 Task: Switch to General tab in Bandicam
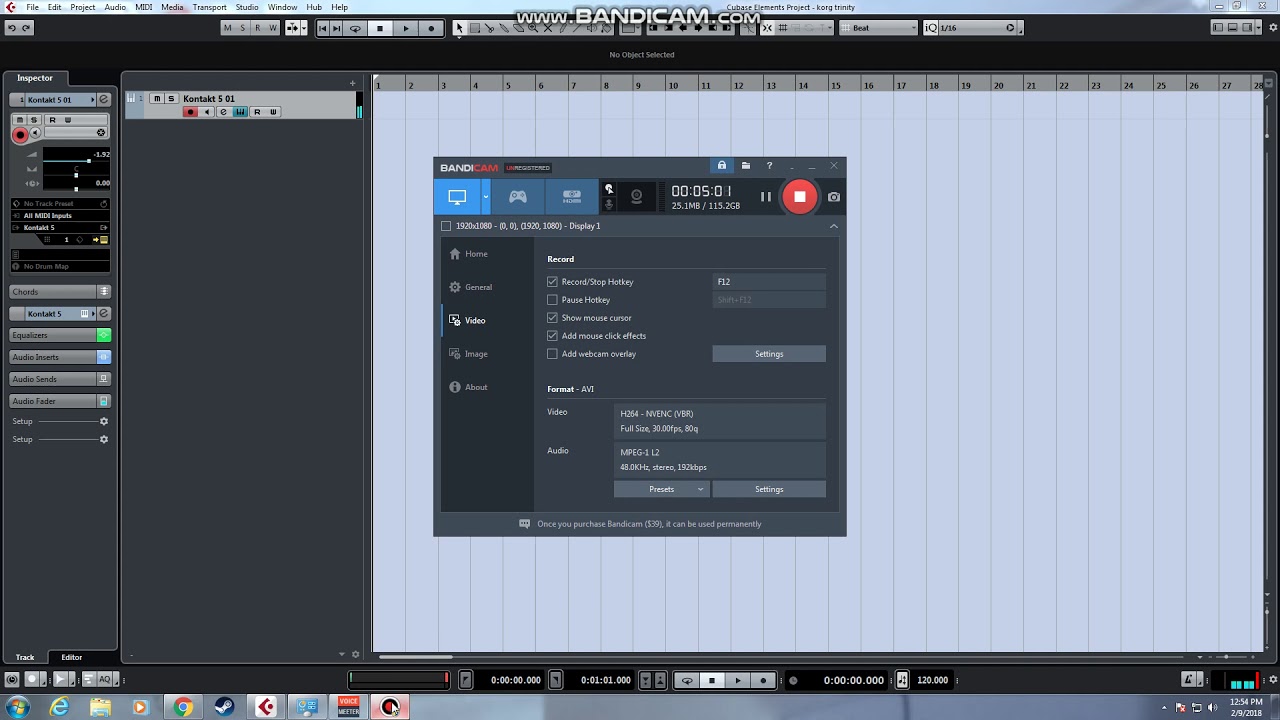click(x=478, y=287)
